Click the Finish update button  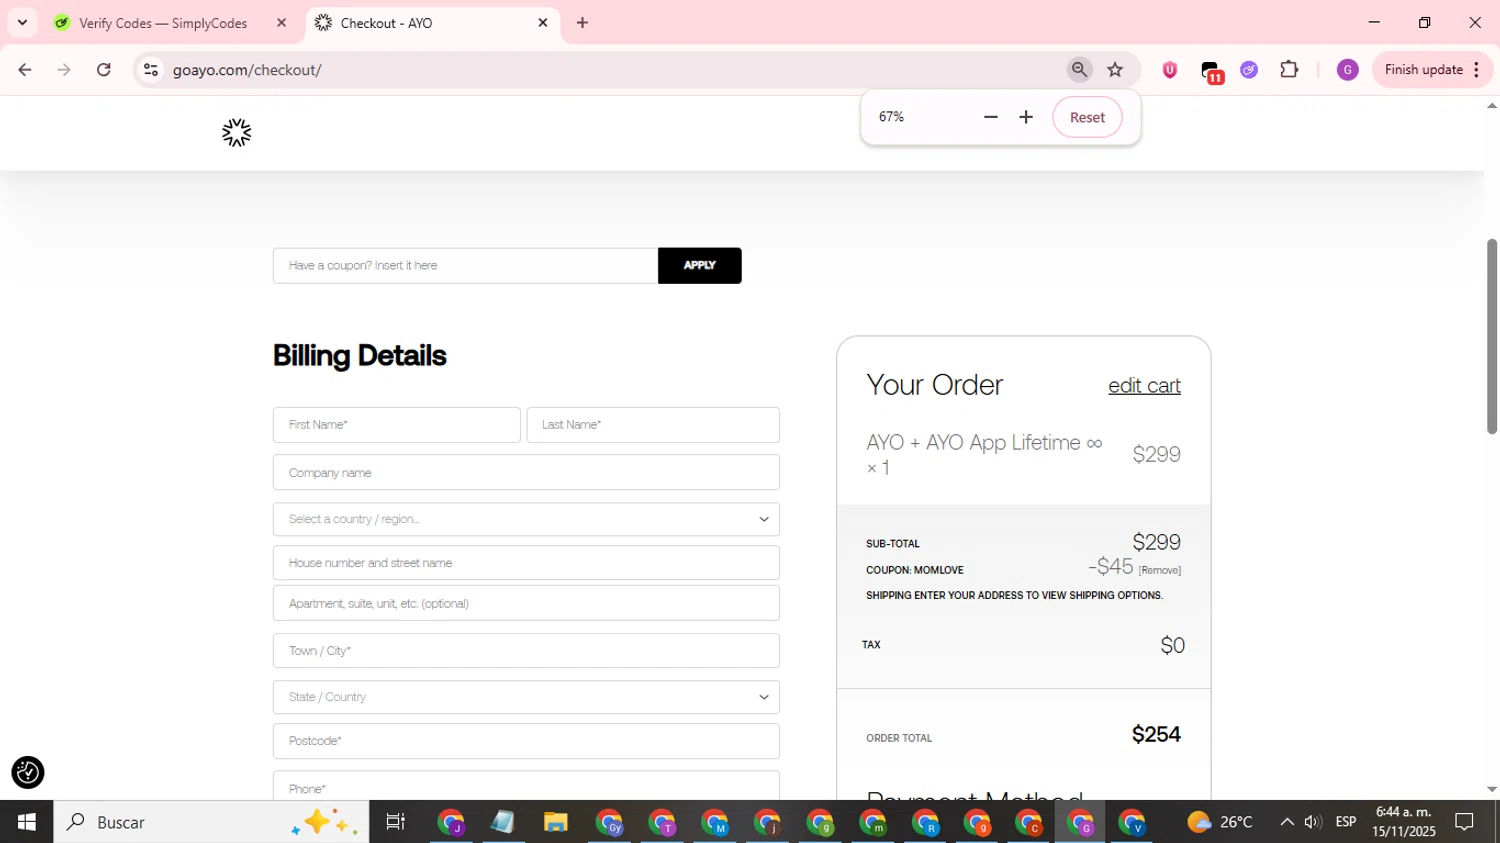[1423, 69]
